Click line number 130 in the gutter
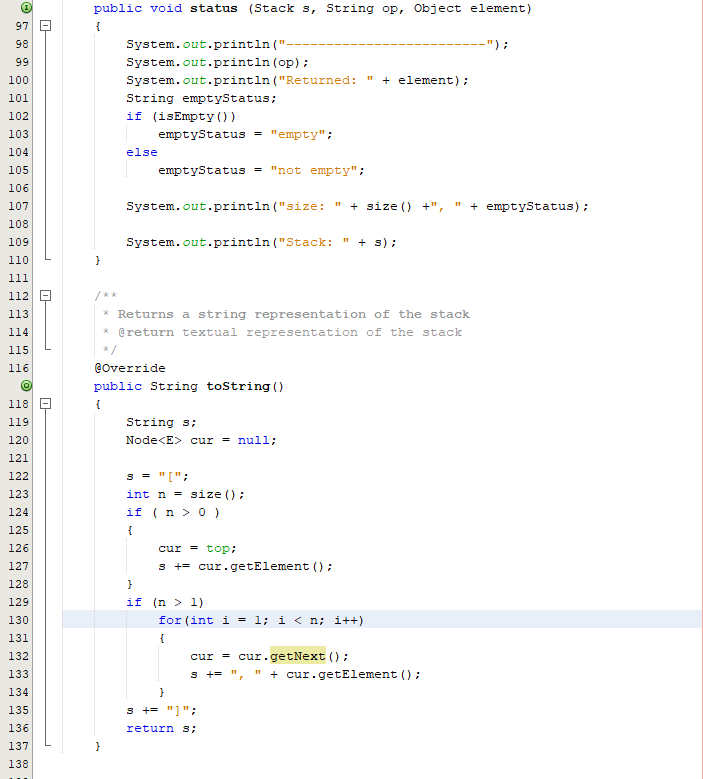The height and width of the screenshot is (779, 703). tap(18, 620)
